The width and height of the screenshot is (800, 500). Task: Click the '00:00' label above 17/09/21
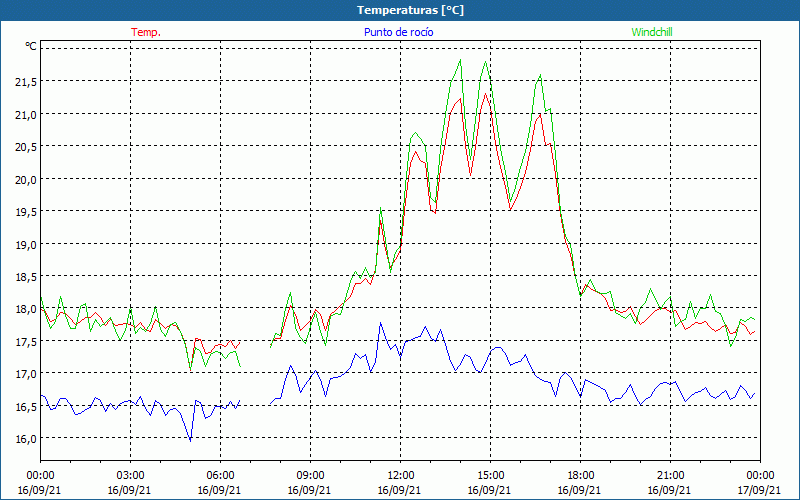tap(760, 476)
